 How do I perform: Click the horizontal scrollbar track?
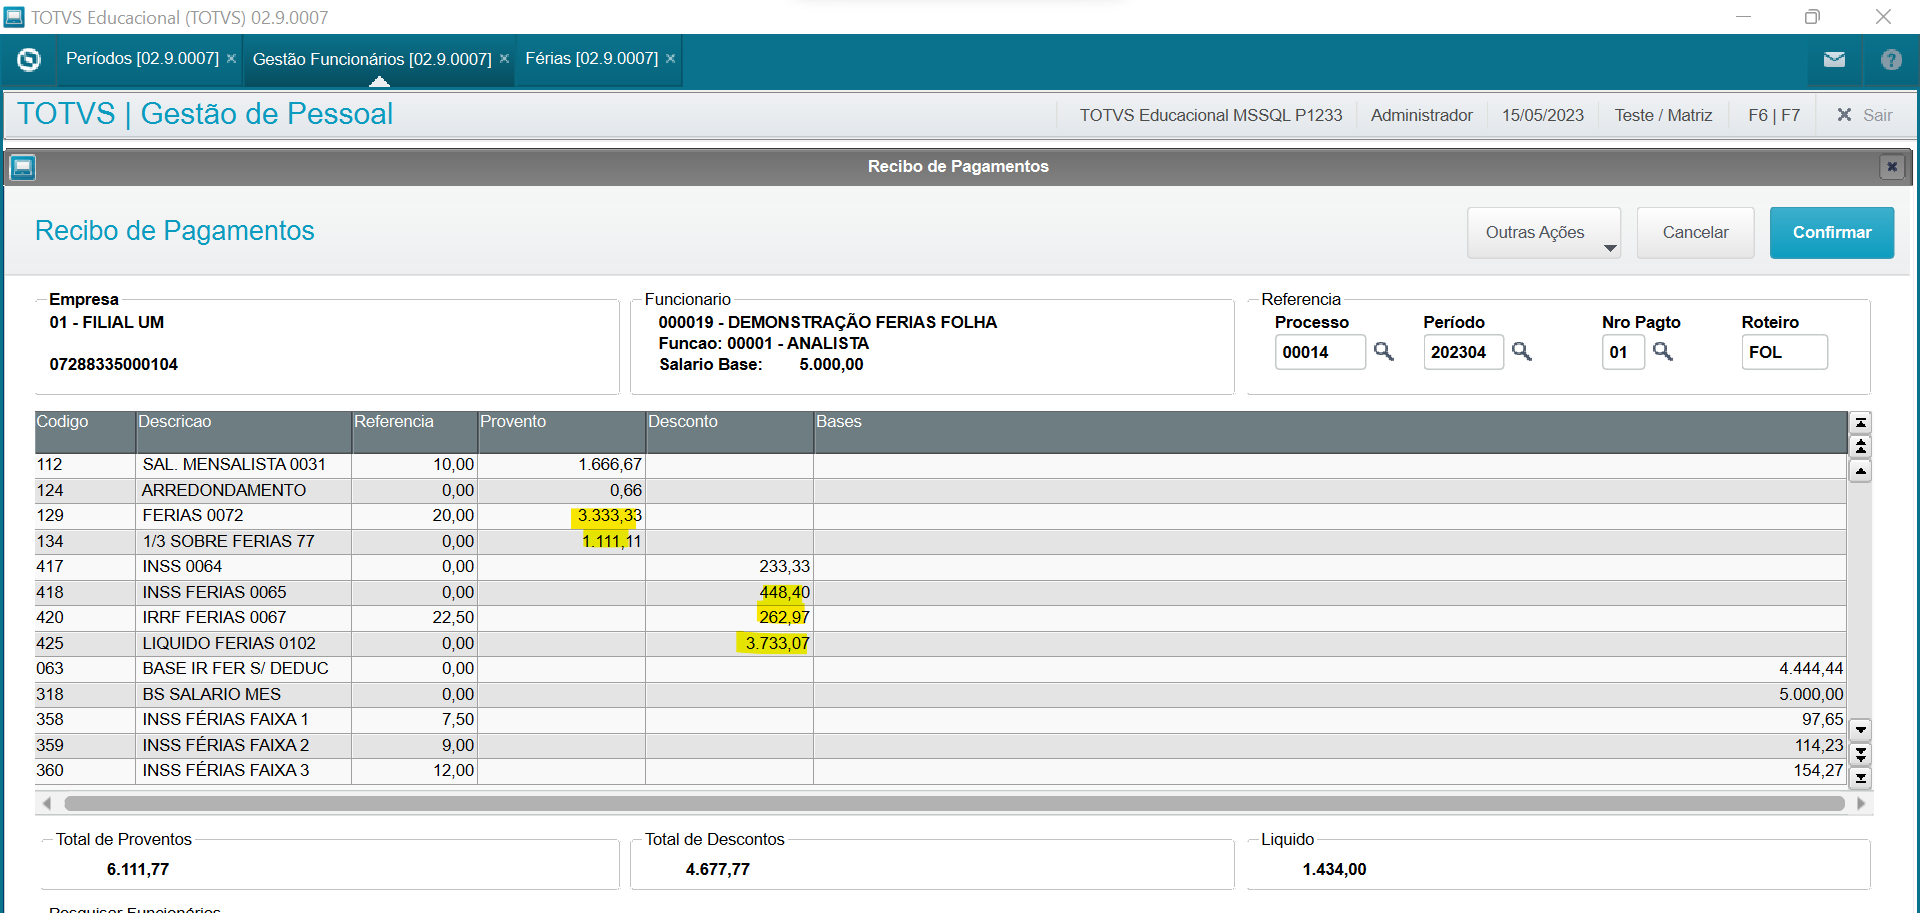click(x=954, y=803)
